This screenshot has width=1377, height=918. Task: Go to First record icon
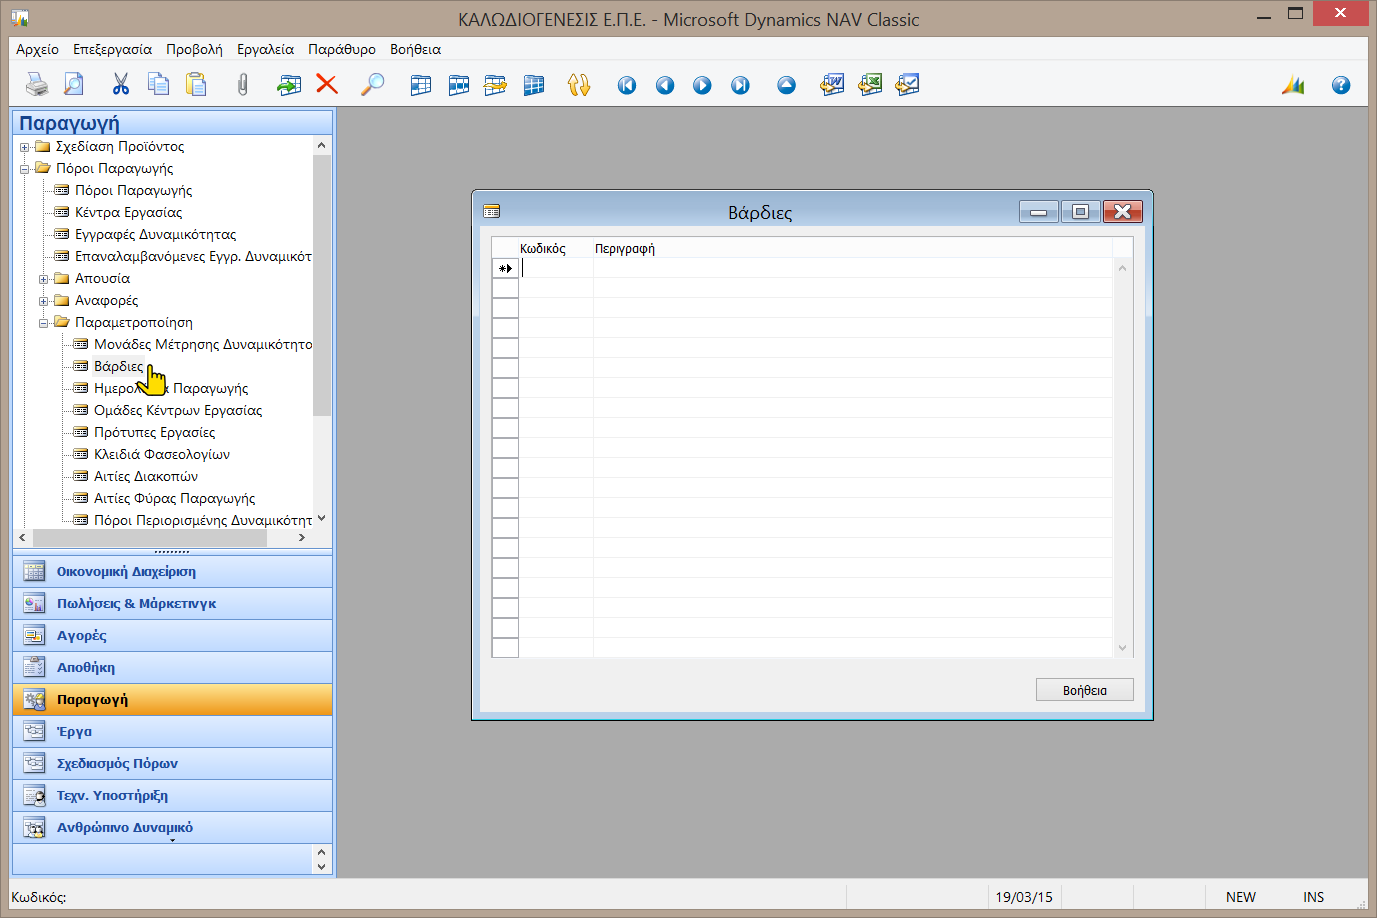[627, 85]
